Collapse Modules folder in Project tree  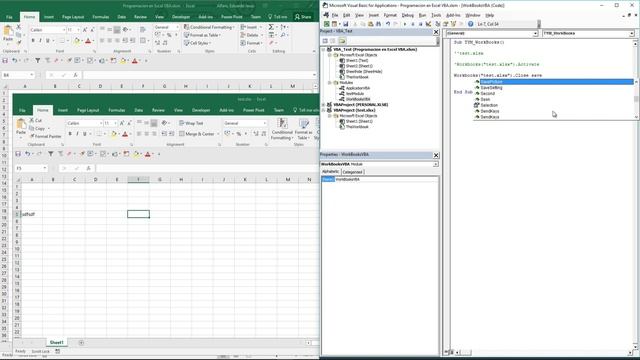330,82
